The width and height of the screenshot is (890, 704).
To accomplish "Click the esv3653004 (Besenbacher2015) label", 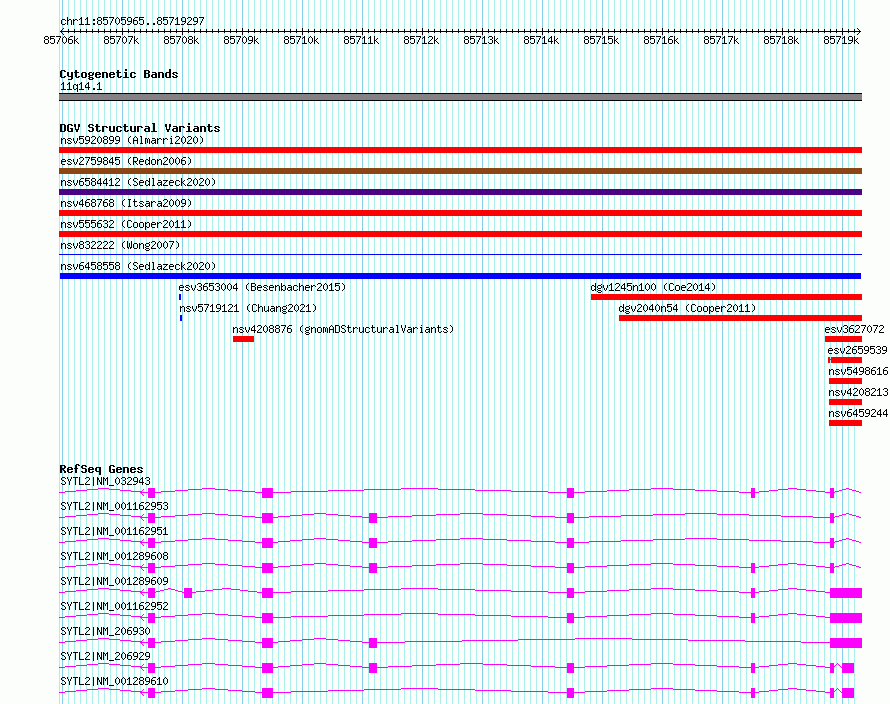I will tap(262, 287).
